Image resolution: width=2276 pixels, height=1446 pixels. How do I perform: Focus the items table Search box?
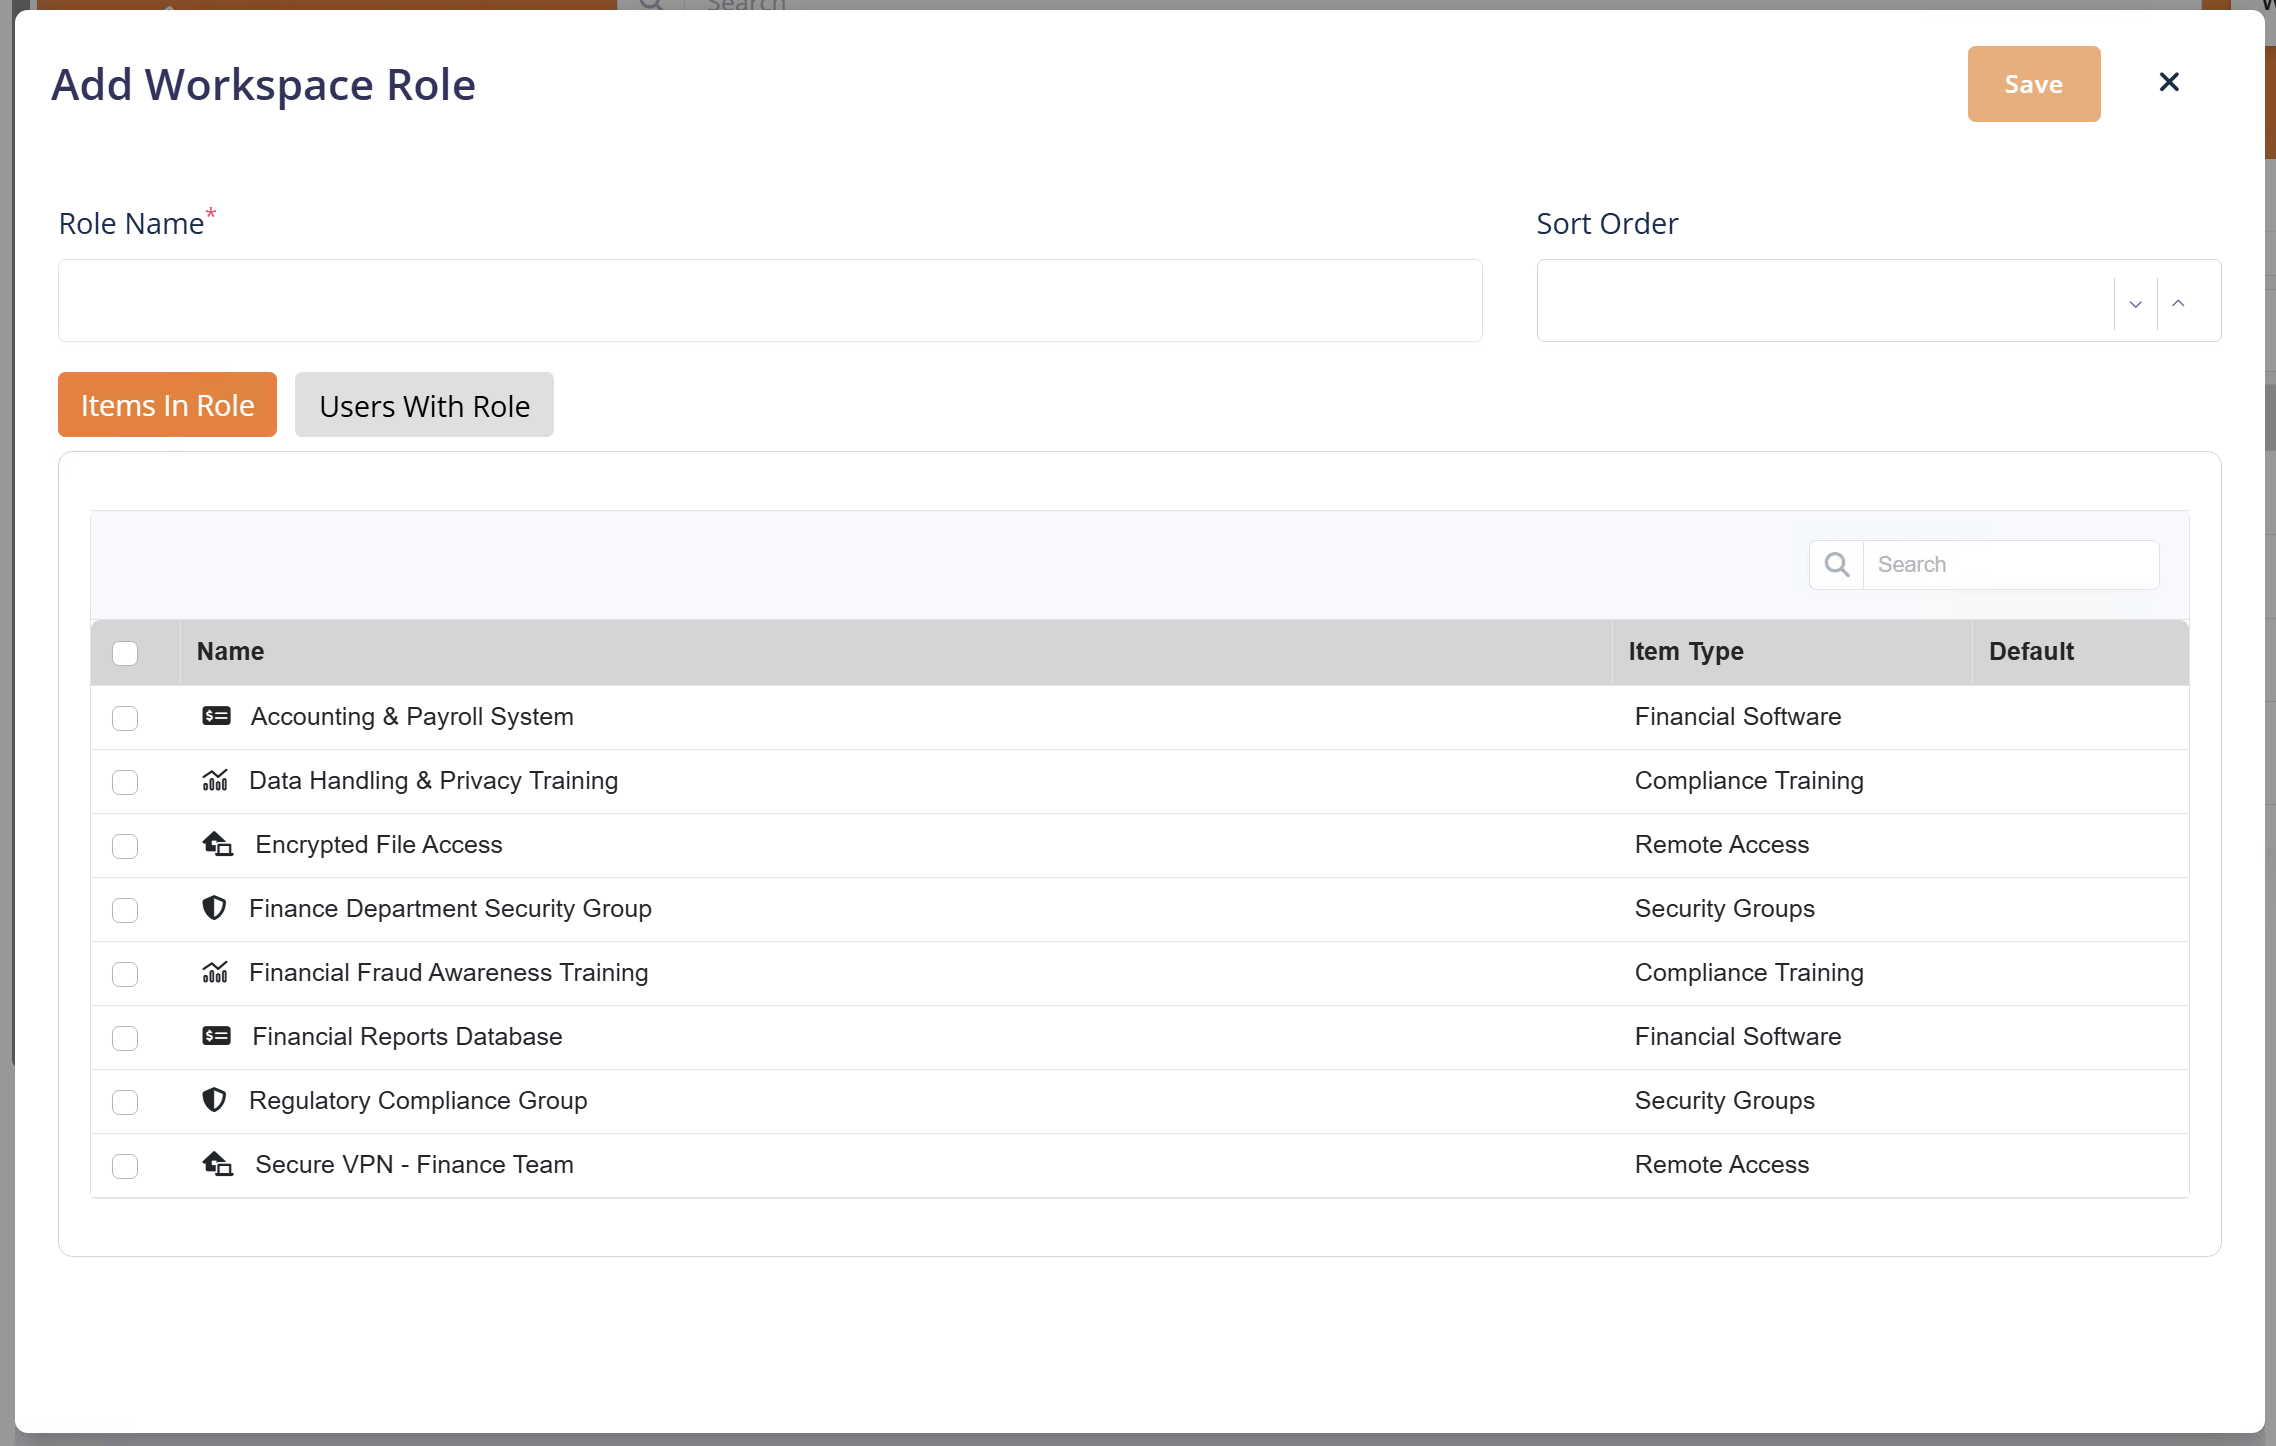[x=2009, y=565]
